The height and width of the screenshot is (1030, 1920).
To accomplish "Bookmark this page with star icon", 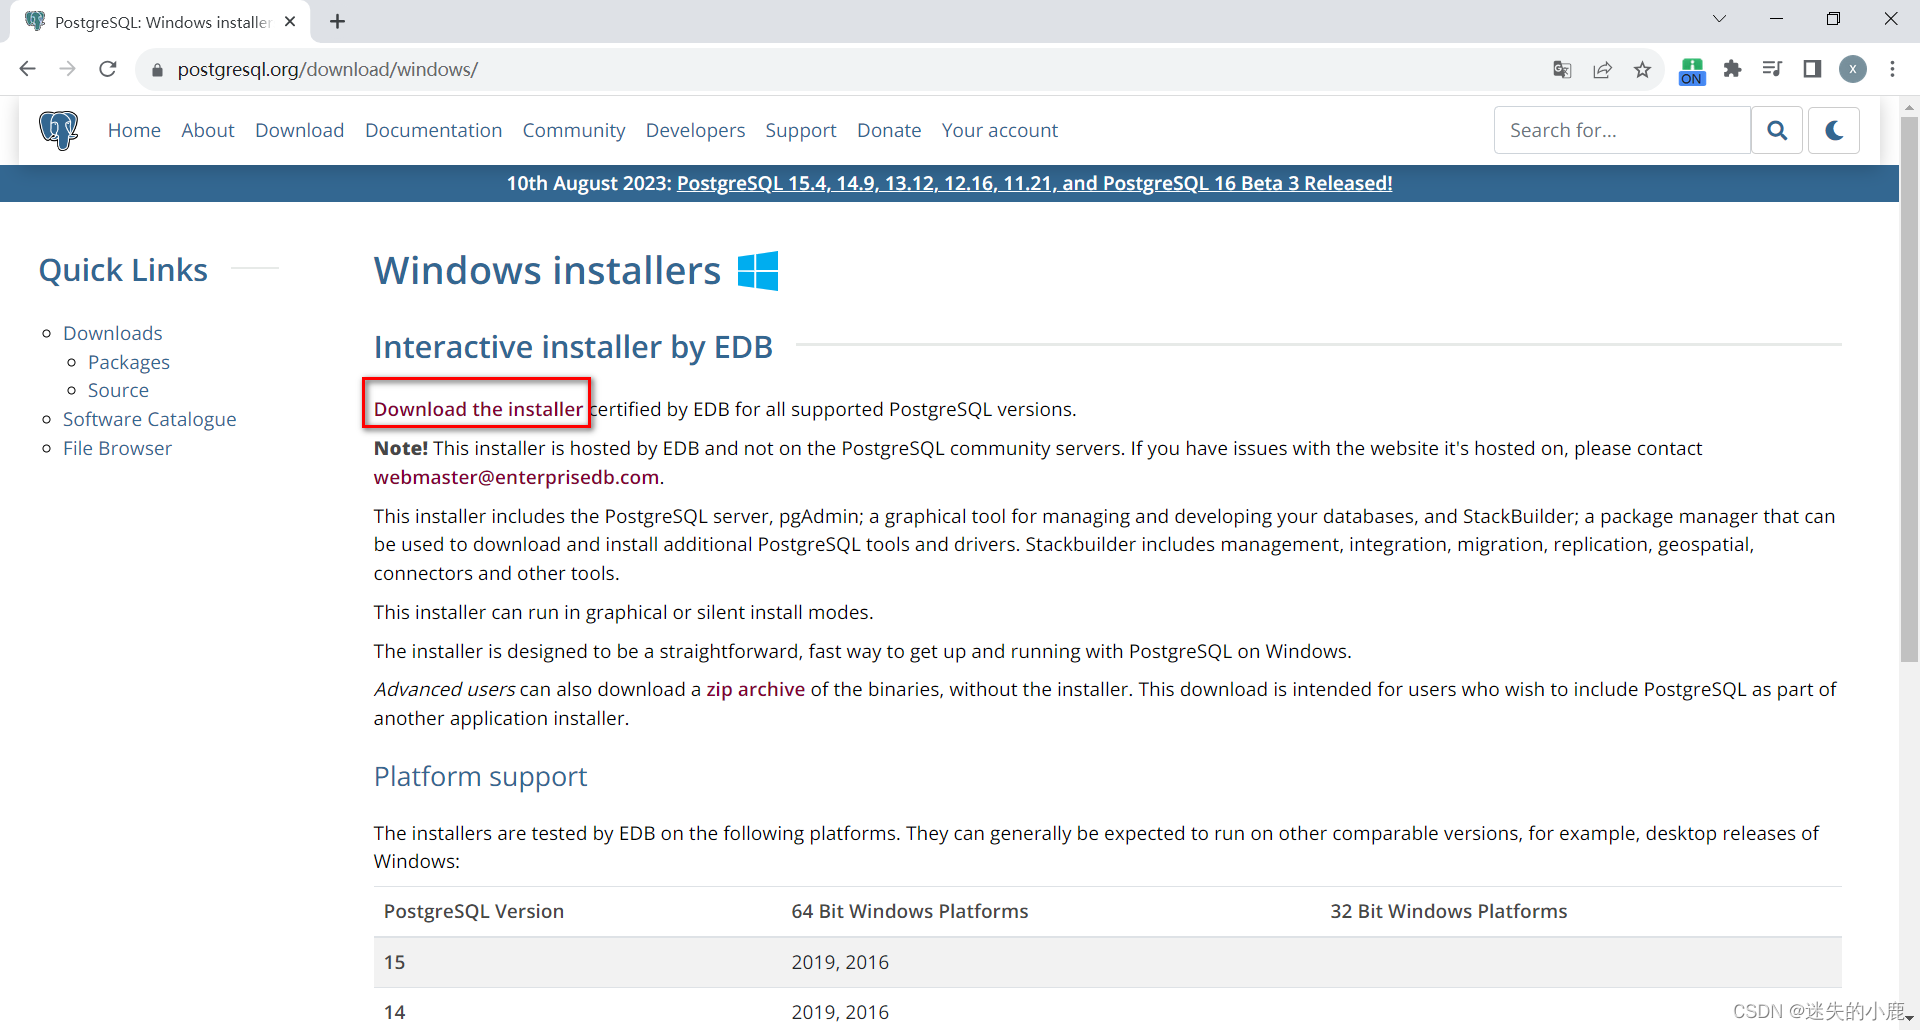I will (1642, 69).
